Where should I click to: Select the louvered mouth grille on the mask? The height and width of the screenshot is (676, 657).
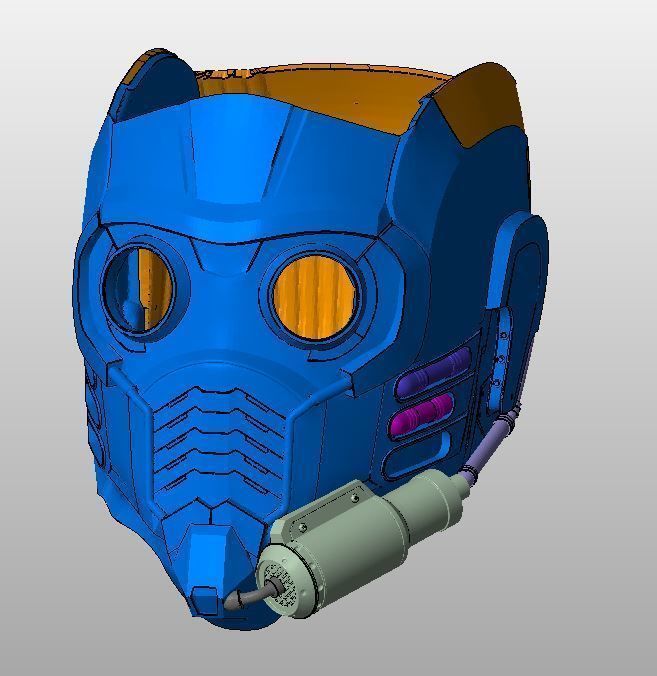pos(219,445)
